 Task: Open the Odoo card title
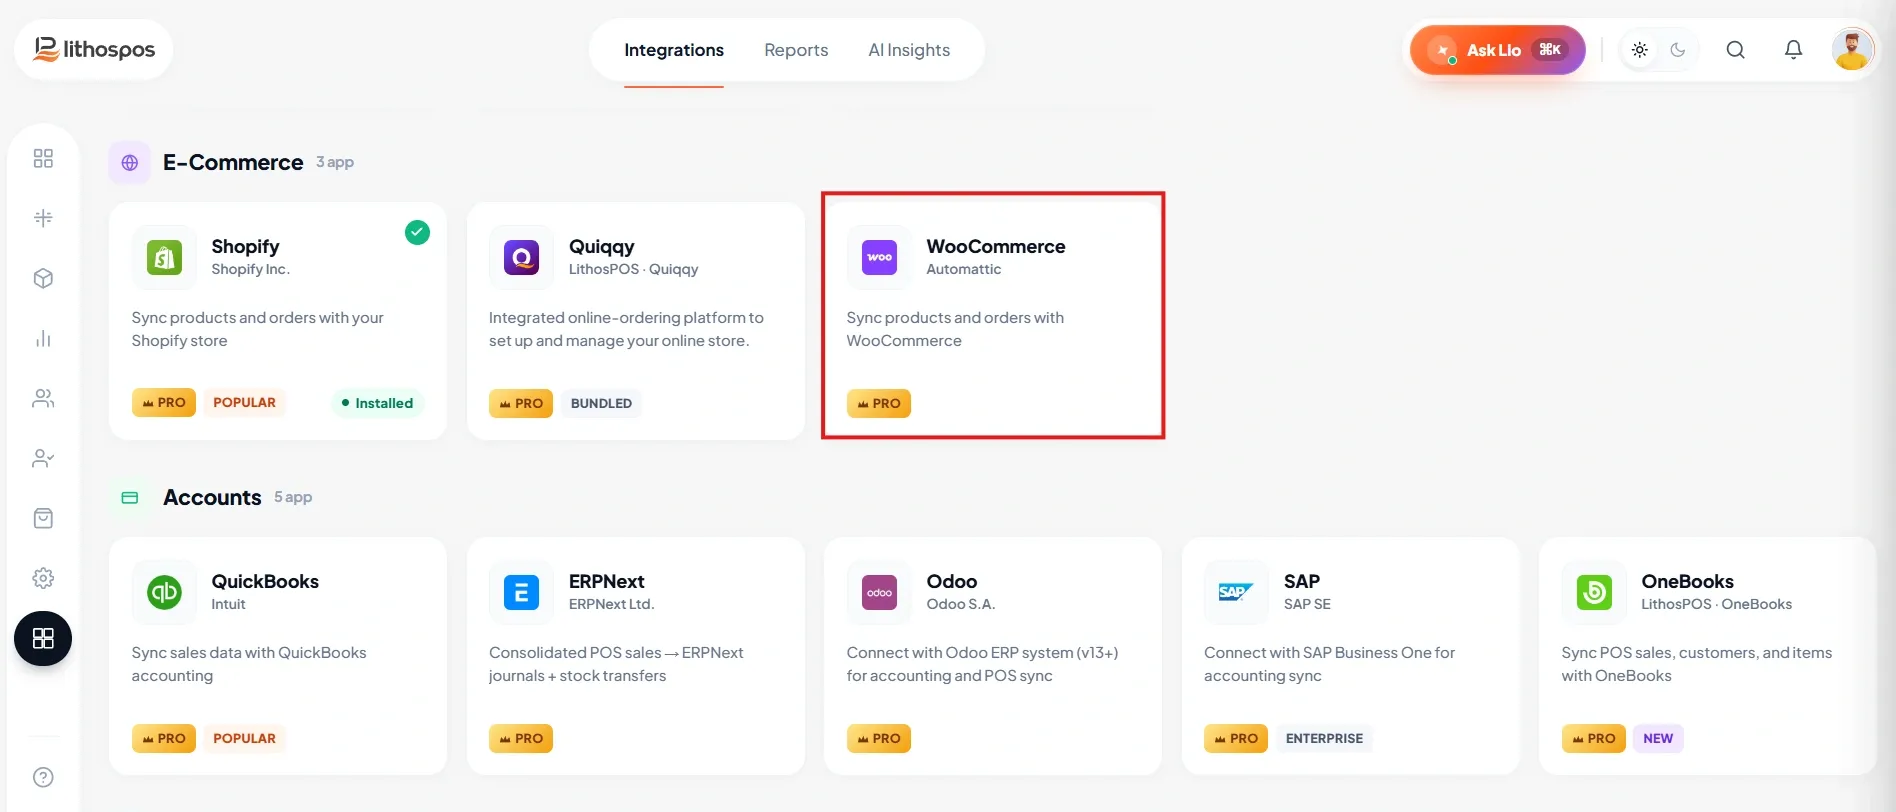point(952,581)
